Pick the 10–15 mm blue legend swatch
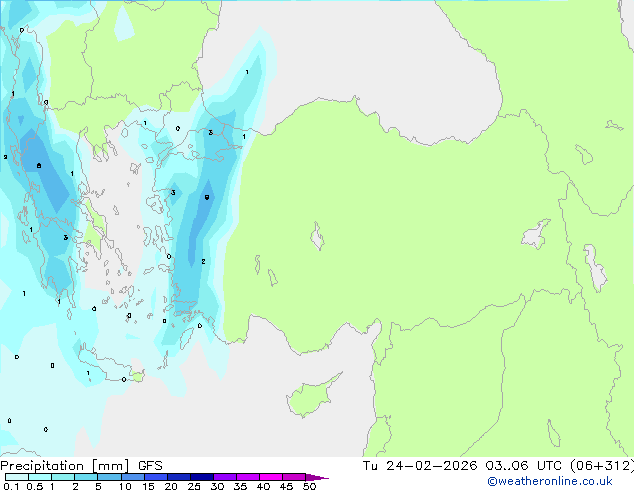 (x=132, y=477)
